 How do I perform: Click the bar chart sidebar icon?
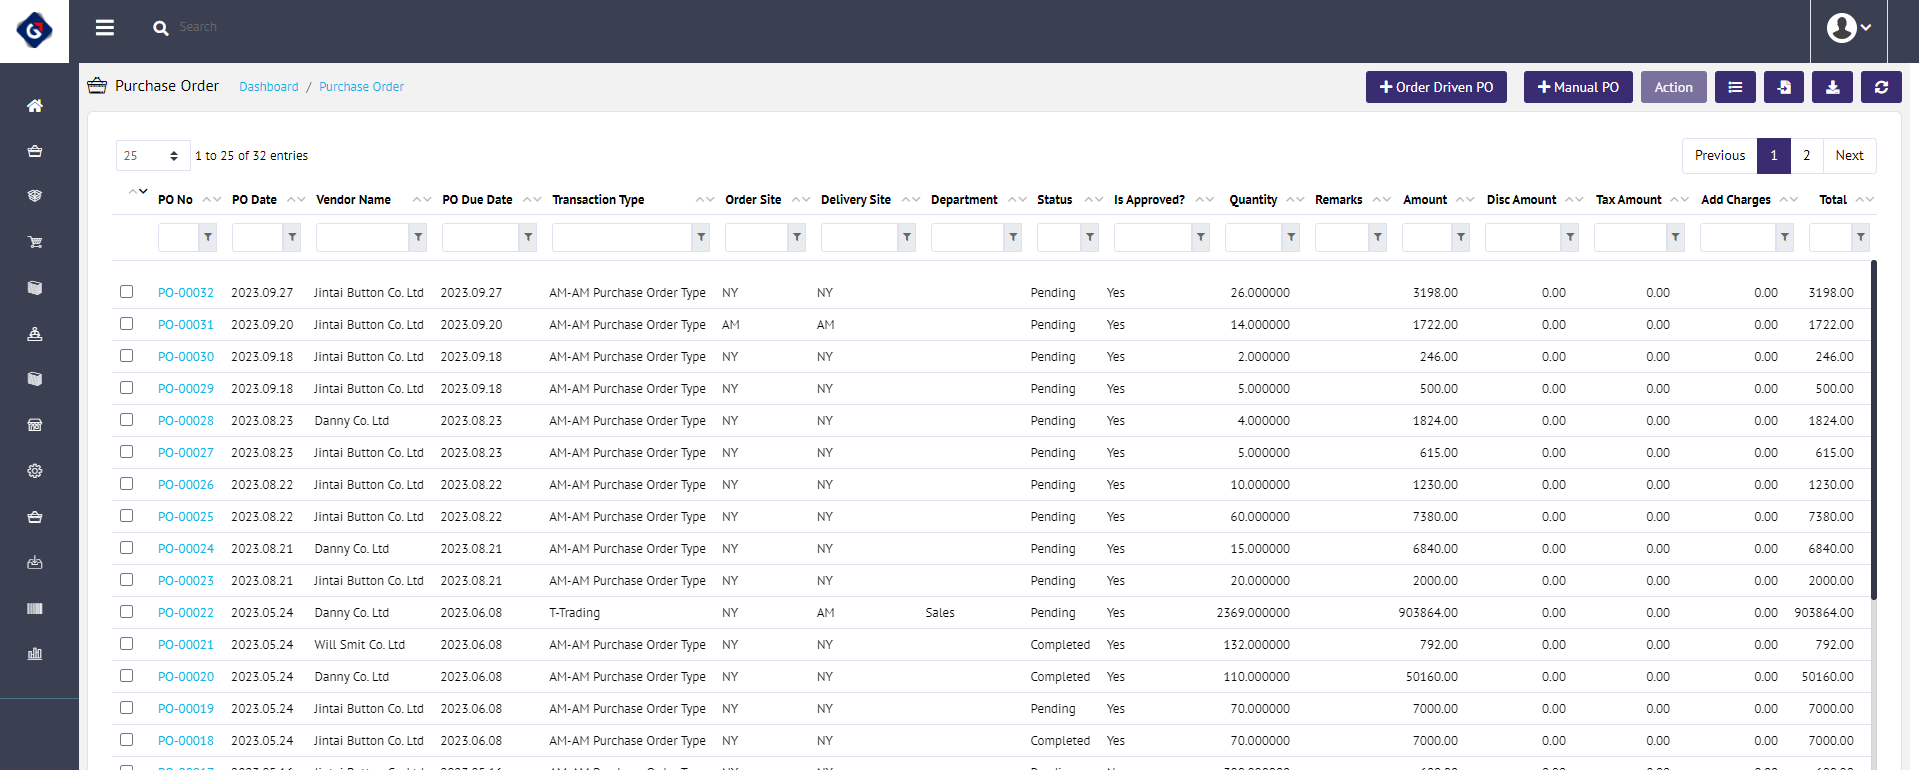tap(35, 654)
